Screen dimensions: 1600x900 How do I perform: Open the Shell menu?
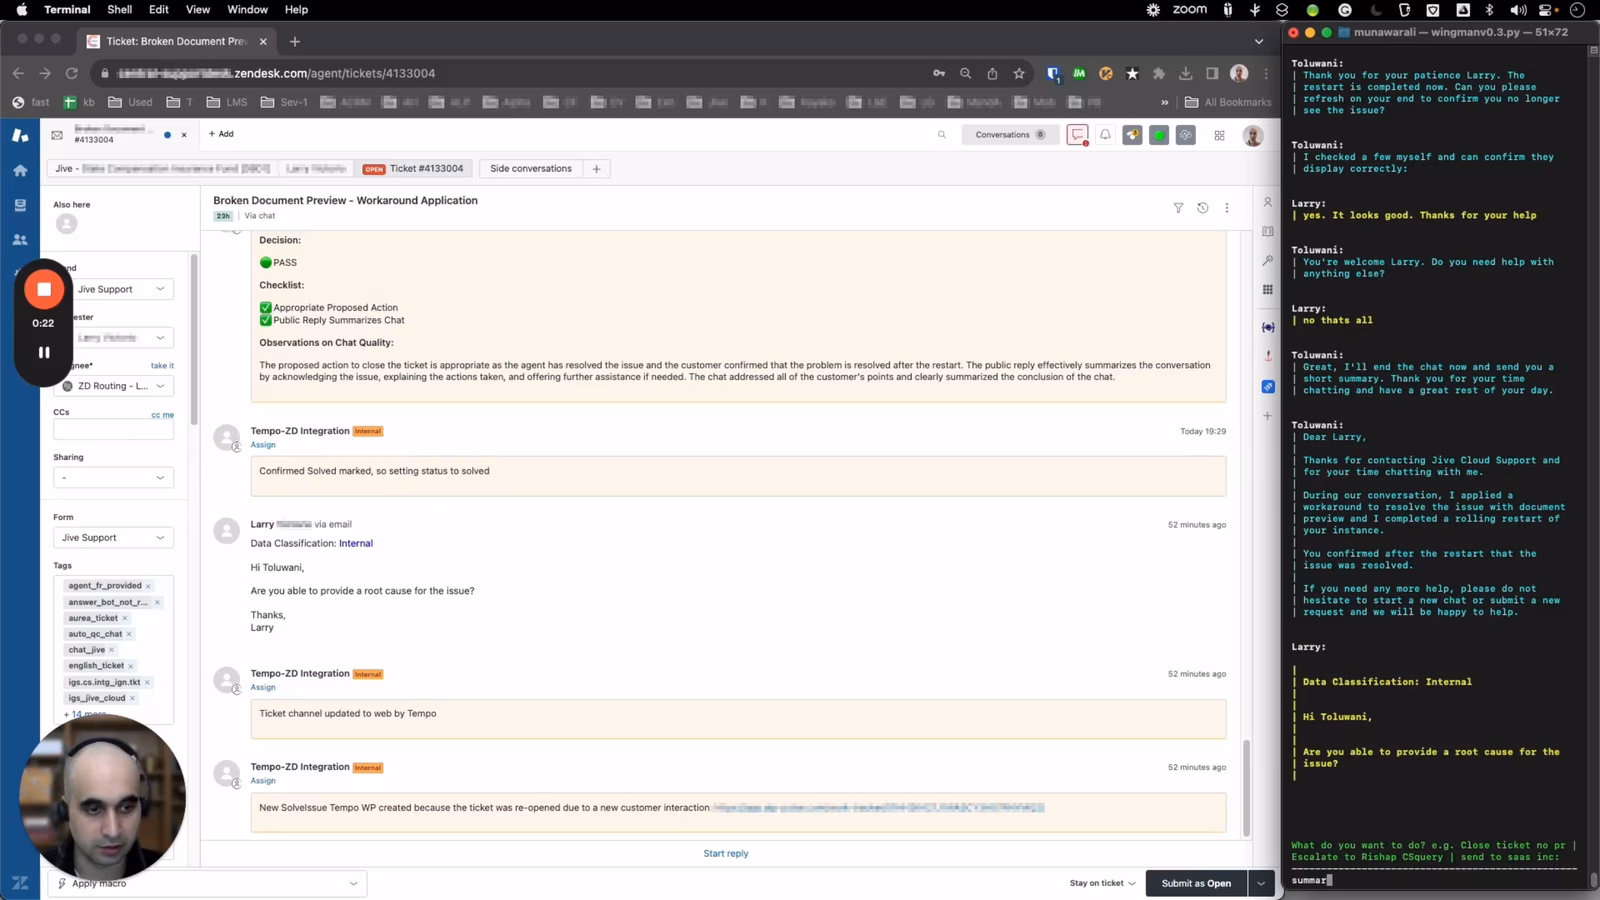(x=119, y=9)
